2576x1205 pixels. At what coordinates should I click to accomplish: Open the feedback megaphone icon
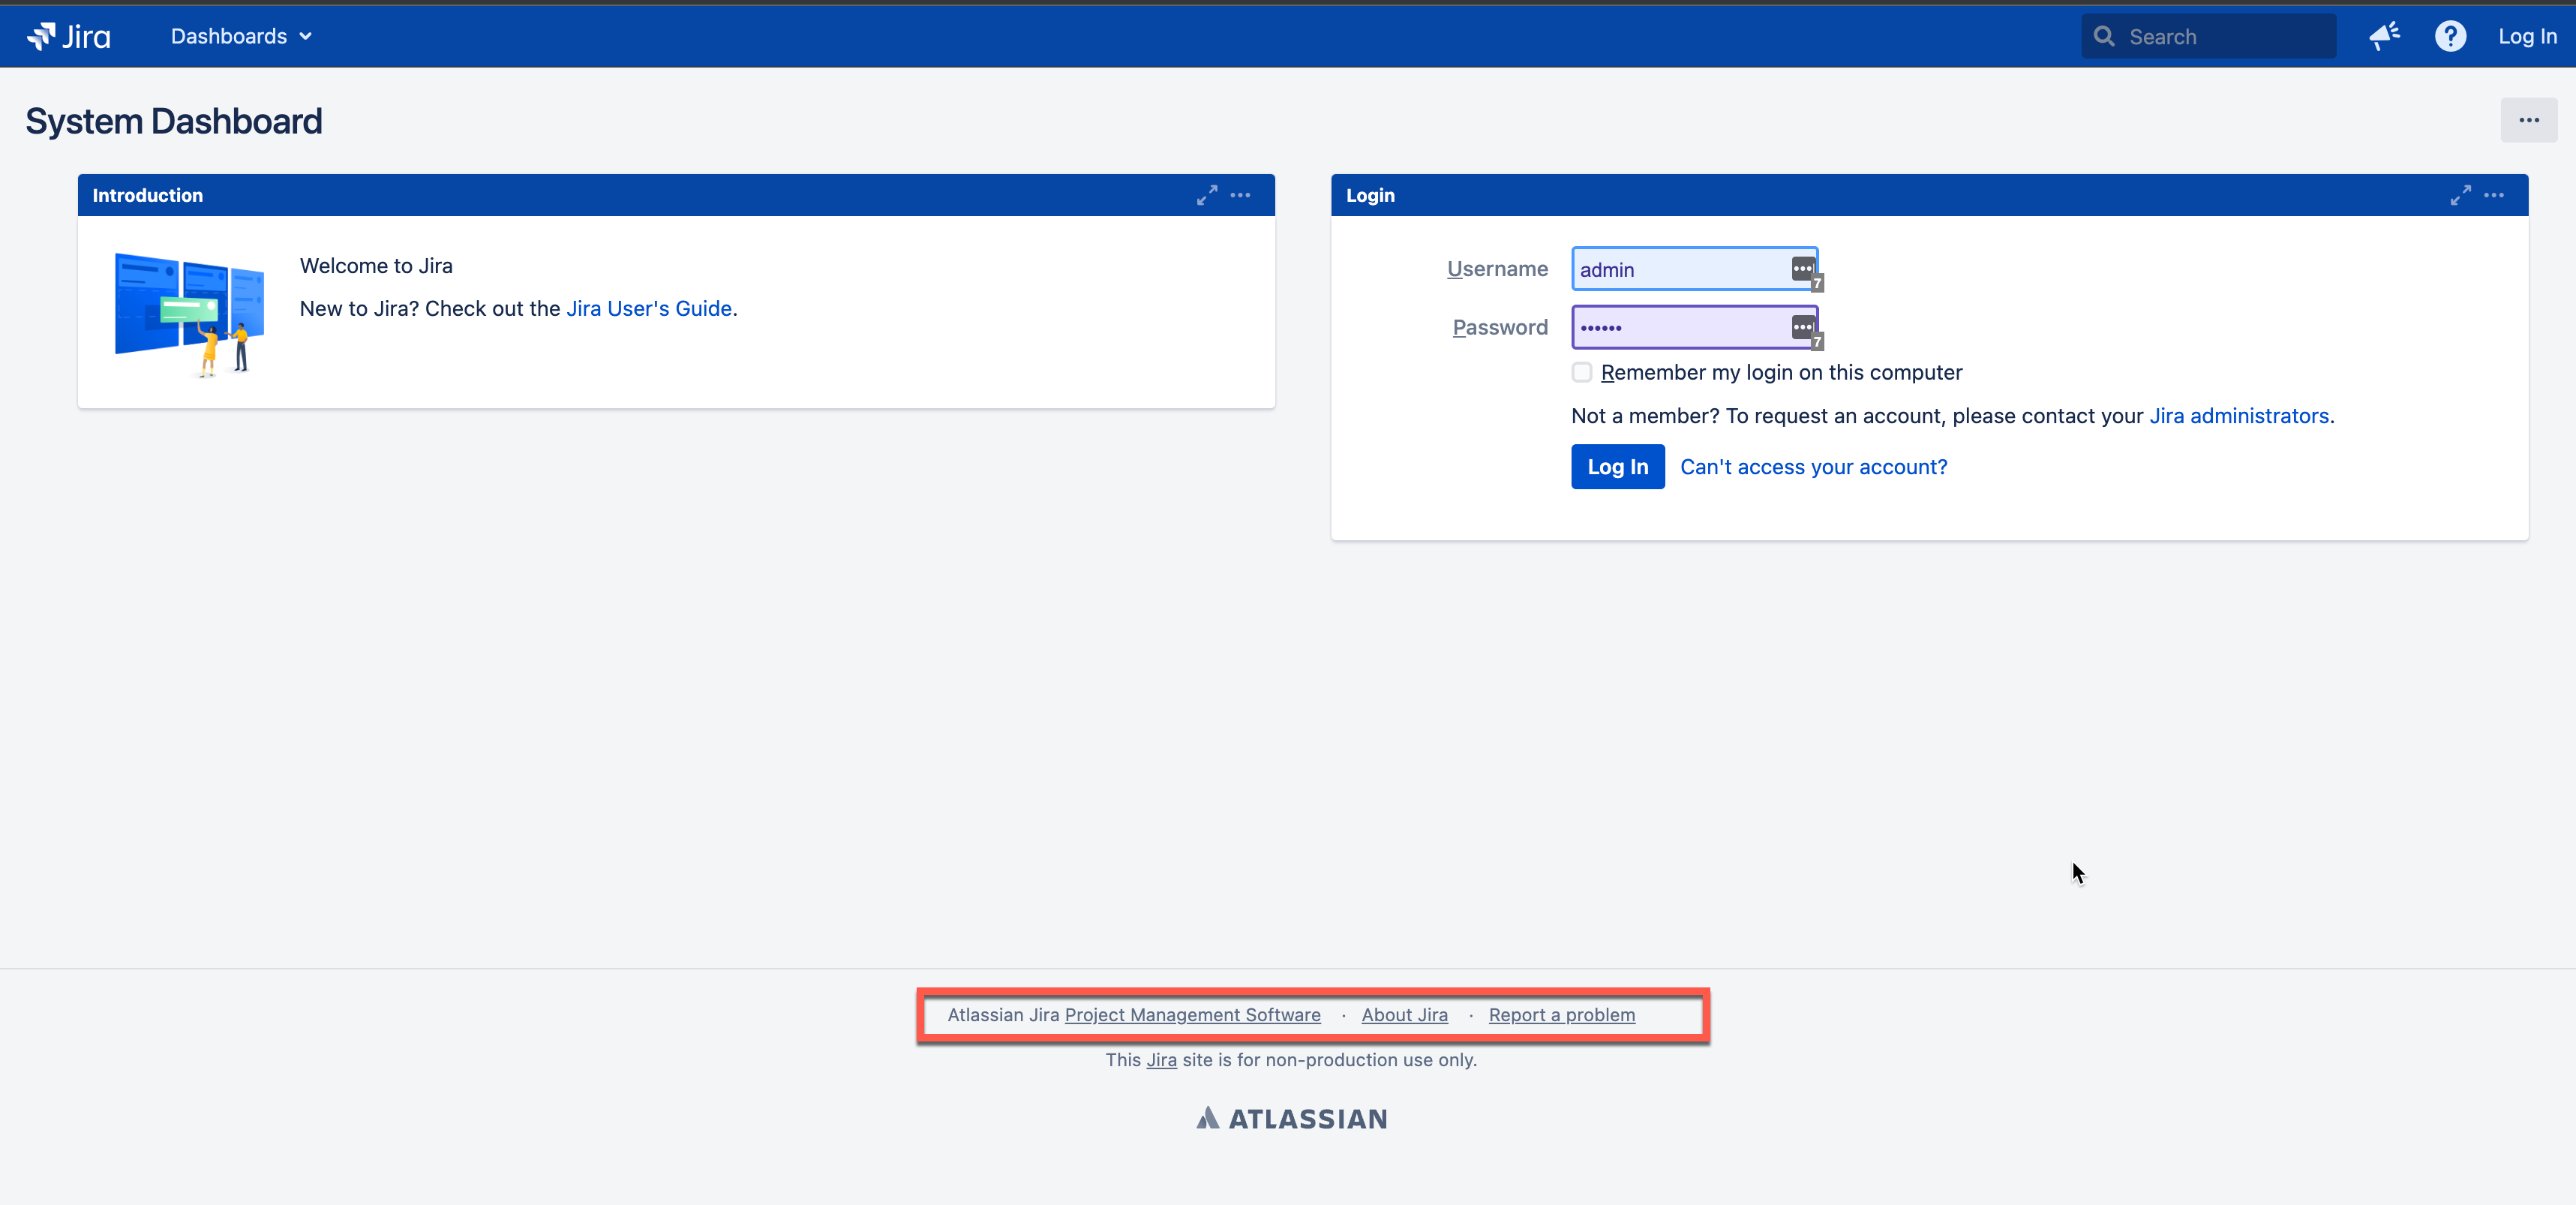click(2384, 36)
